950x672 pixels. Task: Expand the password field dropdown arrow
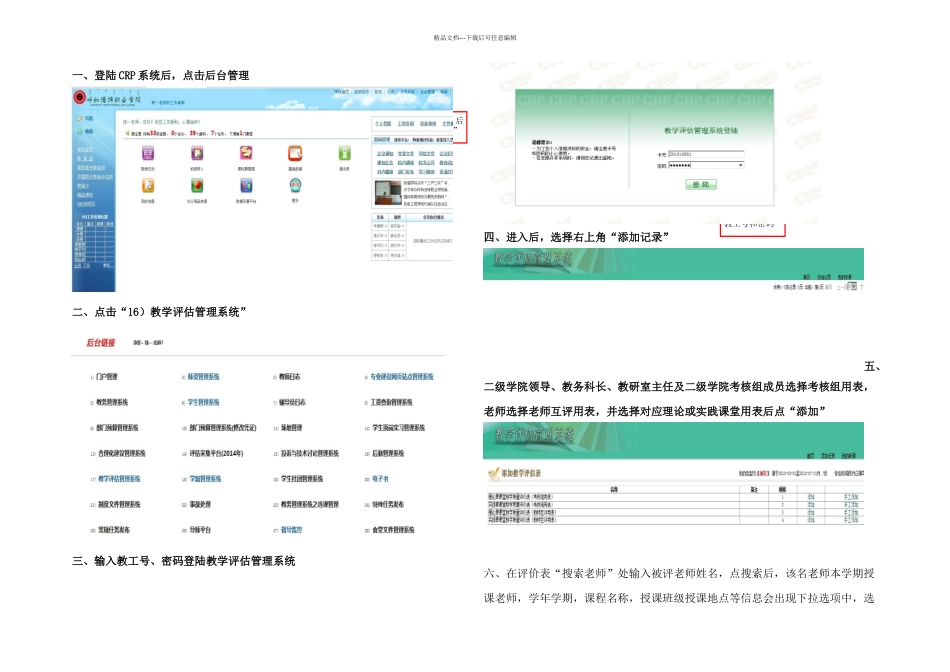[740, 165]
